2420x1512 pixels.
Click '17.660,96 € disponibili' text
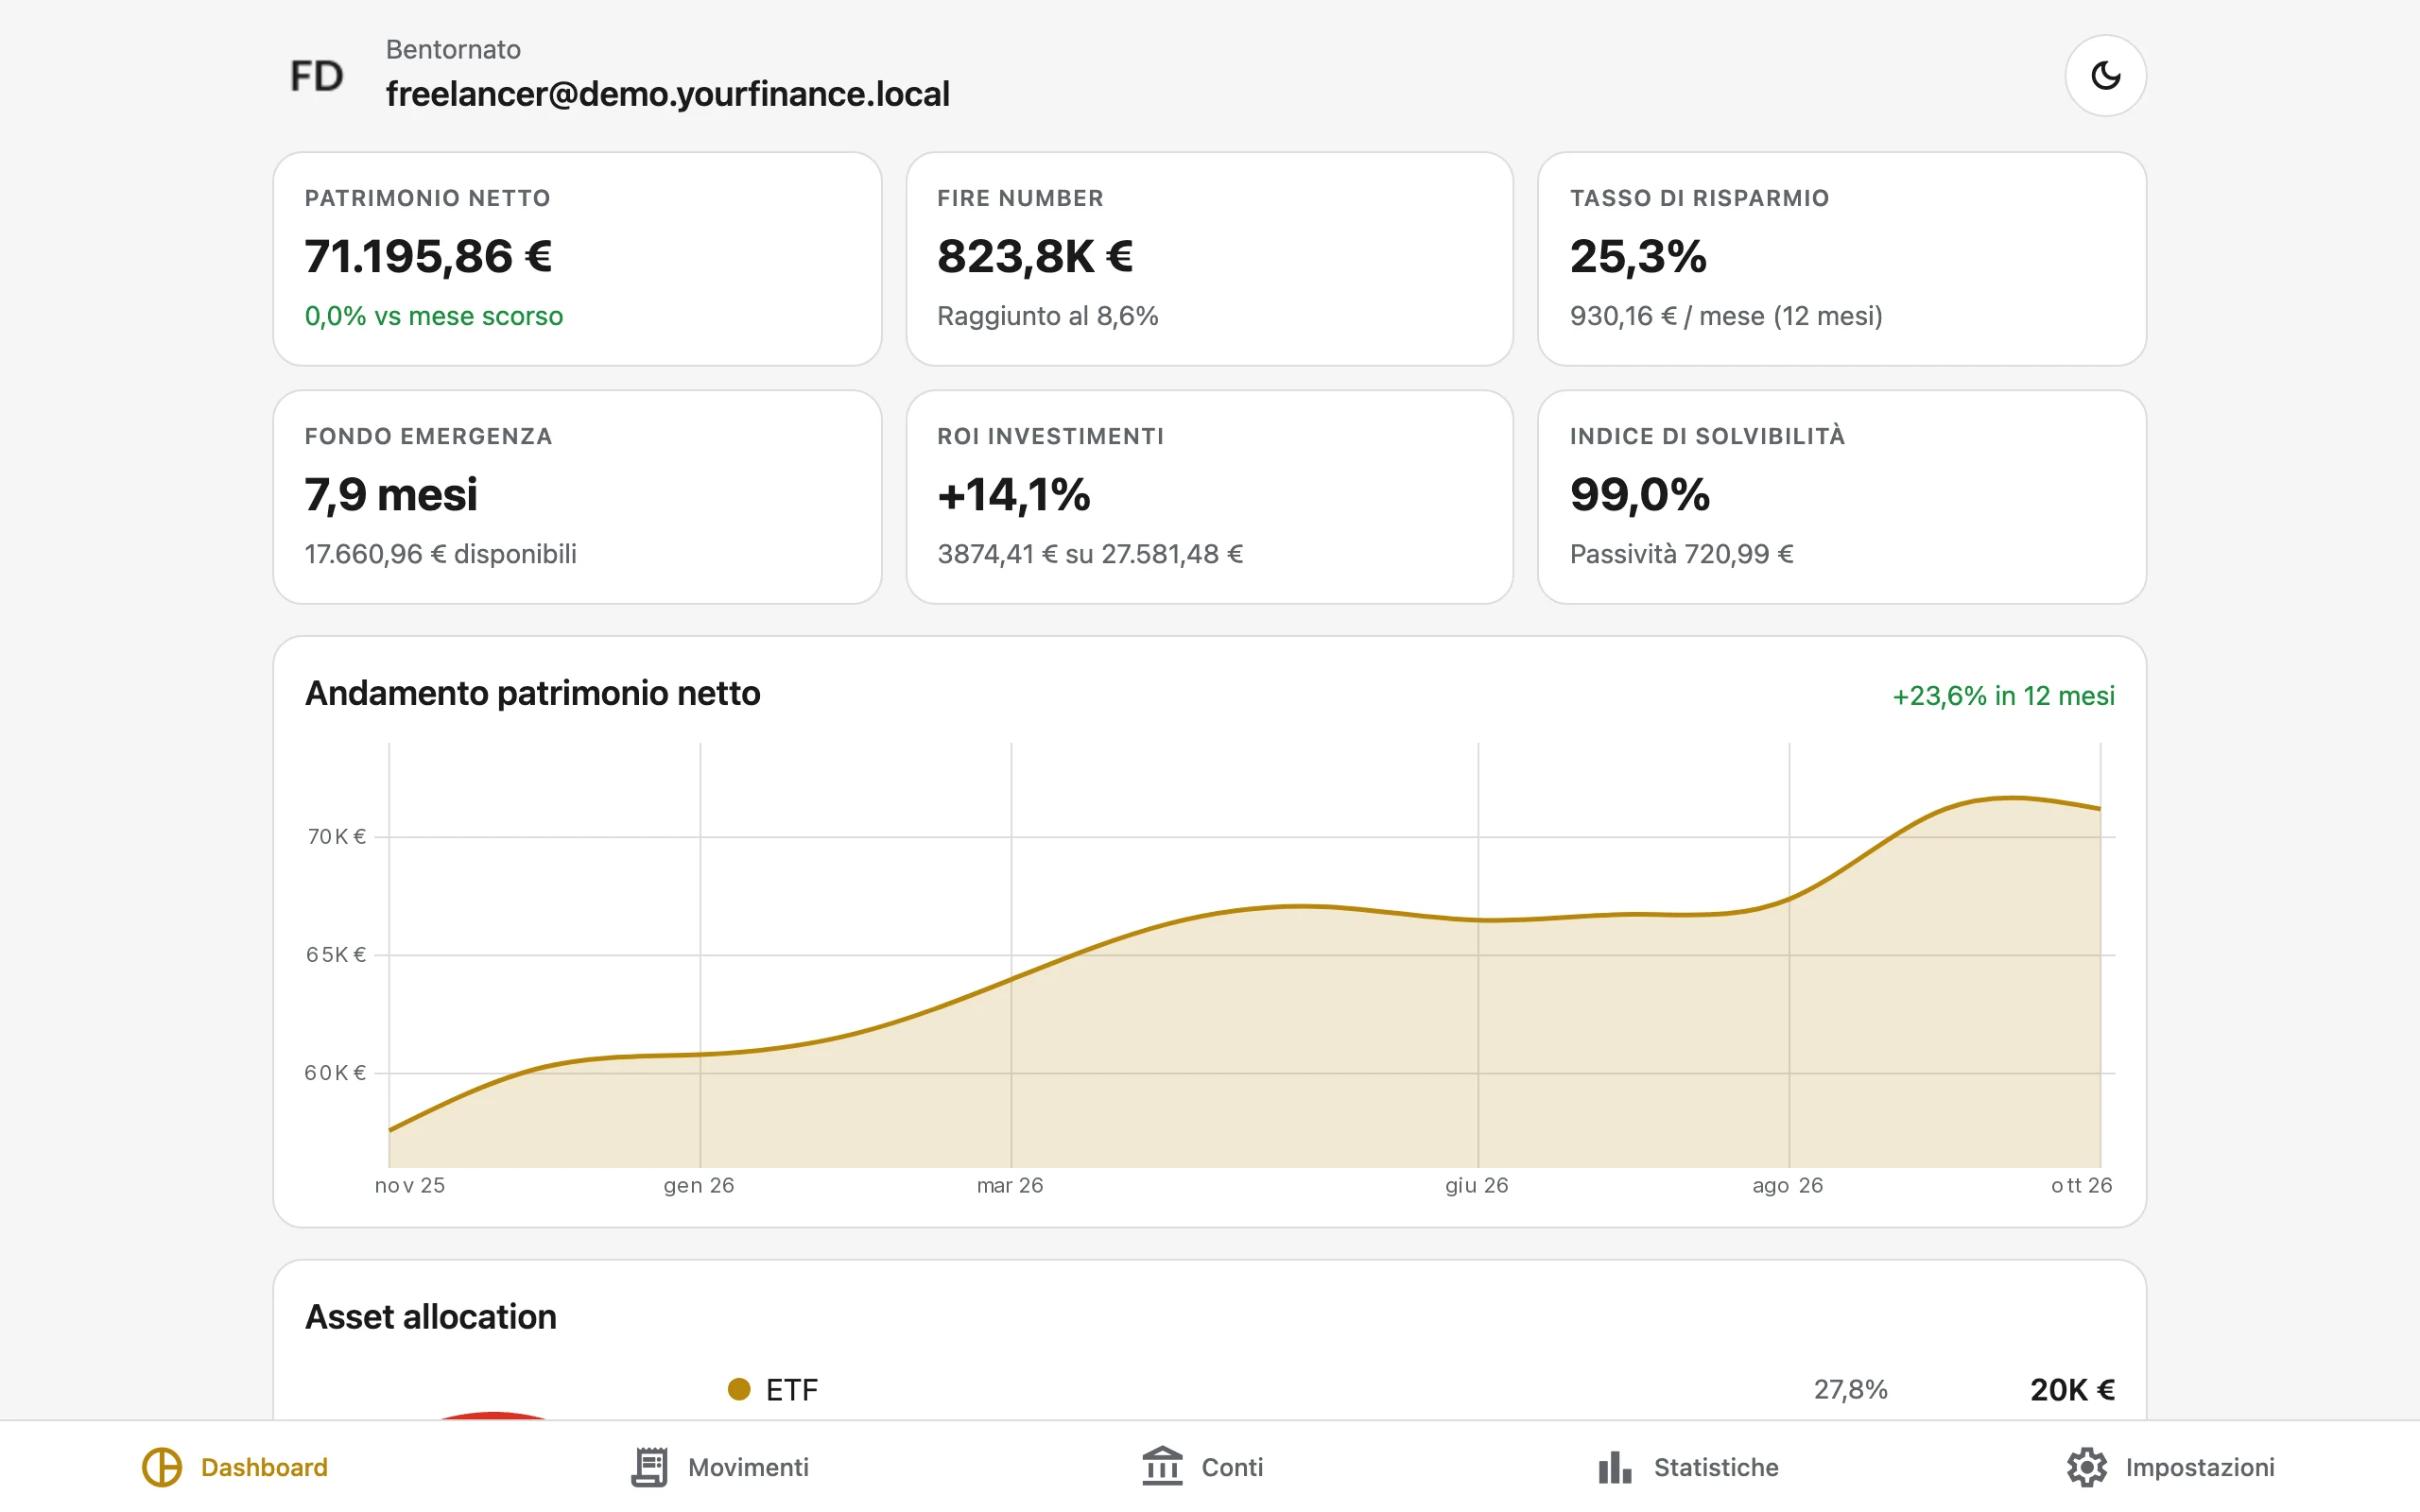pyautogui.click(x=440, y=554)
